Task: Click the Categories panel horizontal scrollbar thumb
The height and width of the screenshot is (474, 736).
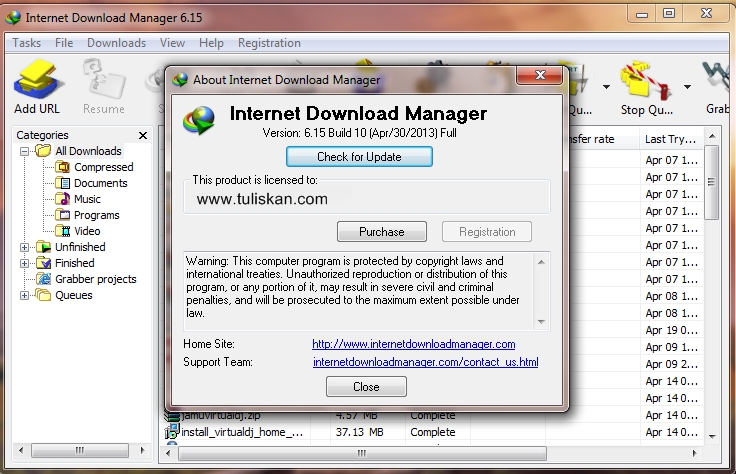Action: [80, 450]
